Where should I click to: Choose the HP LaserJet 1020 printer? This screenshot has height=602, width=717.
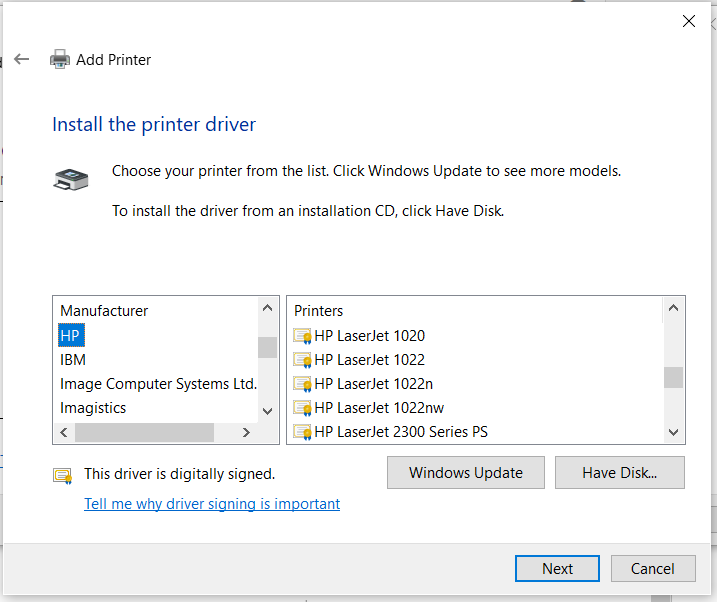pos(369,336)
